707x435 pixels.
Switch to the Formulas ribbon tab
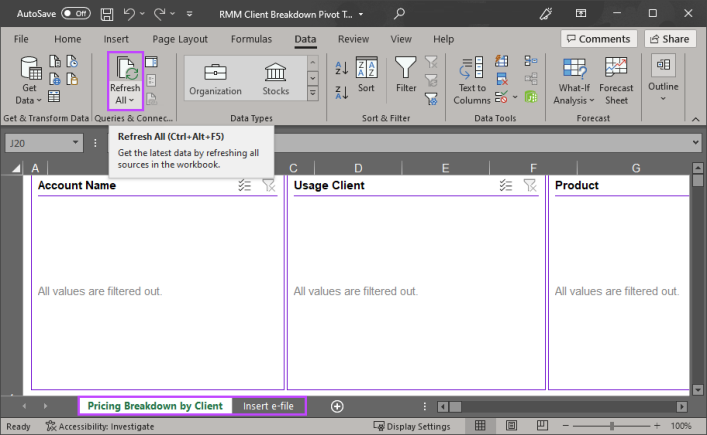pos(250,39)
